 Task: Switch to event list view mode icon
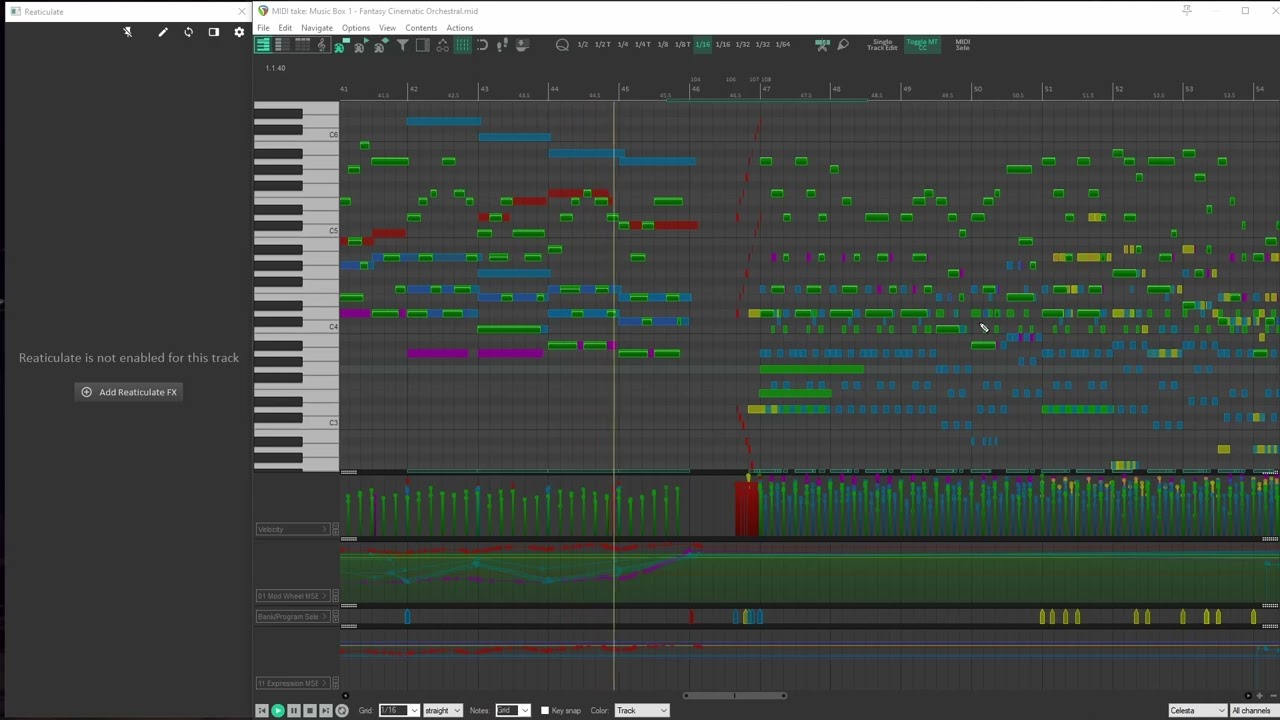click(x=301, y=45)
